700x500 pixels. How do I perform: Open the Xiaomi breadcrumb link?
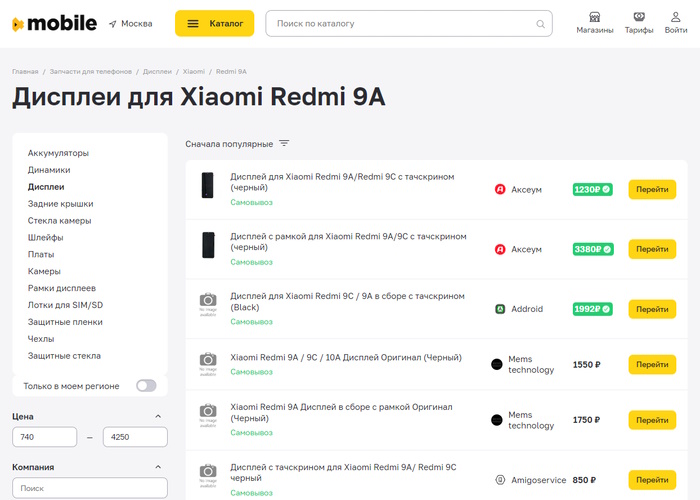194,71
